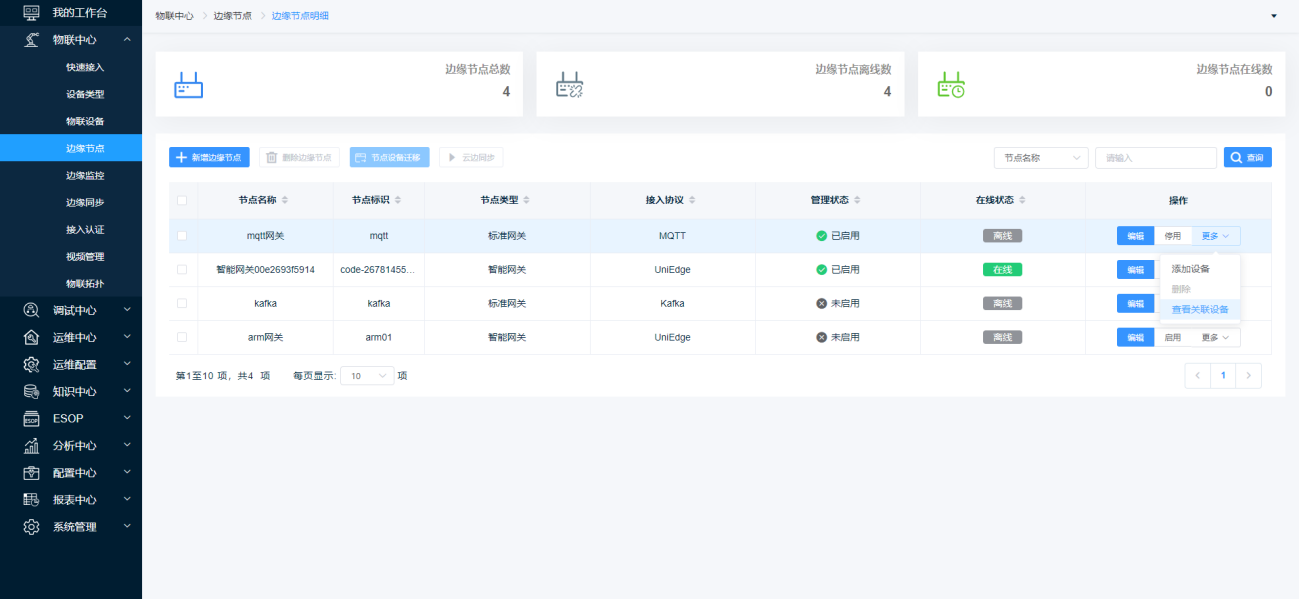Click the 运维配置 gear icon
This screenshot has height=599, width=1299.
click(x=31, y=364)
